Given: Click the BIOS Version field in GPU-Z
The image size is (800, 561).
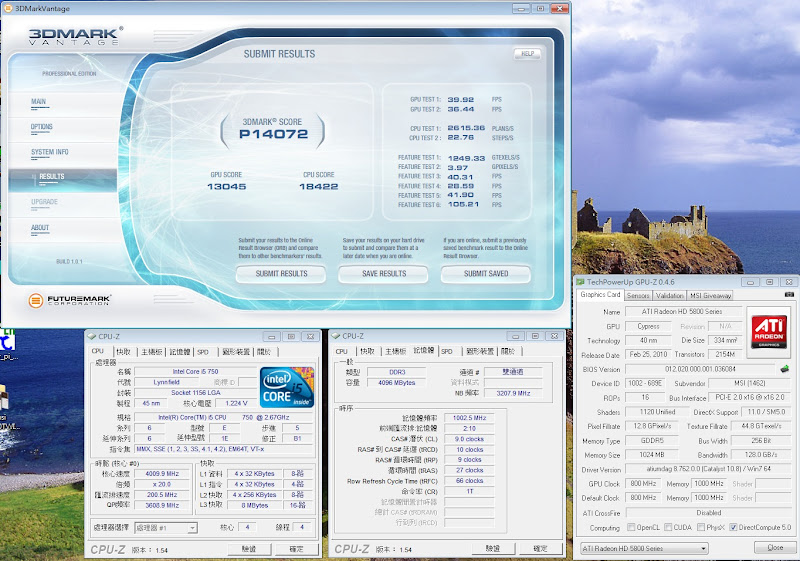Looking at the screenshot, I should (700, 369).
